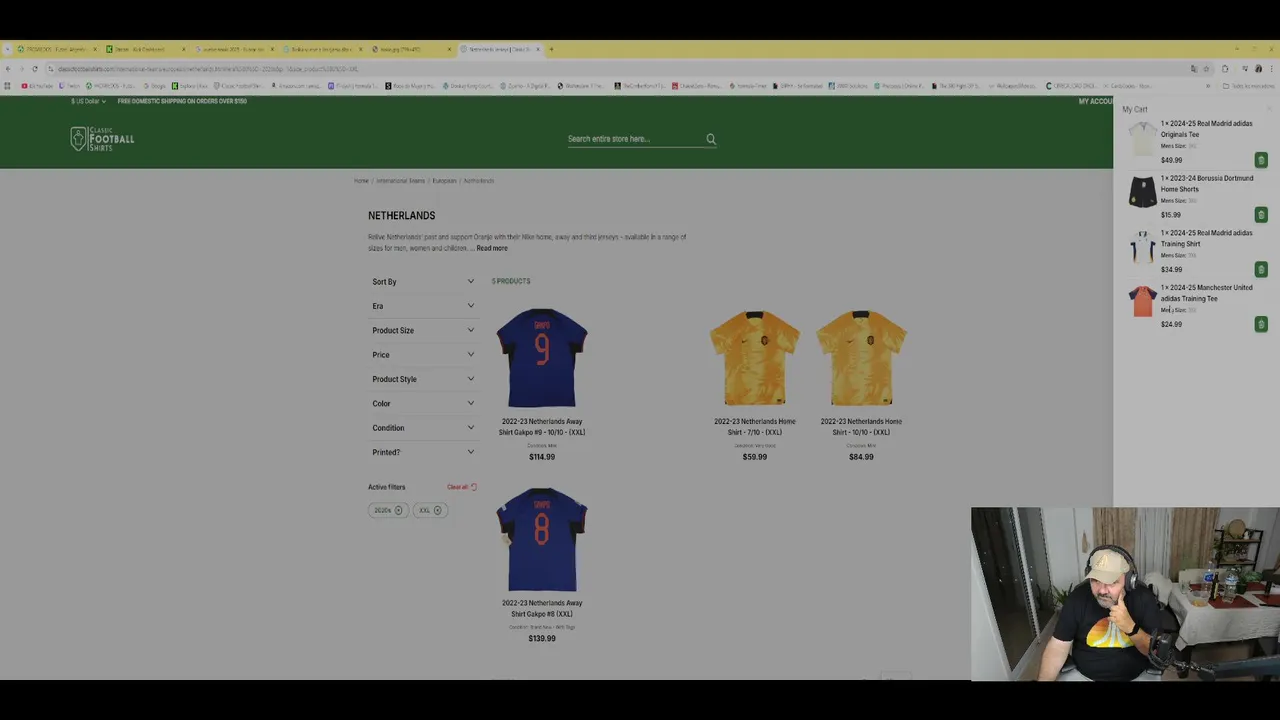Expand the Sort By dropdown
The height and width of the screenshot is (720, 1280).
(x=423, y=282)
